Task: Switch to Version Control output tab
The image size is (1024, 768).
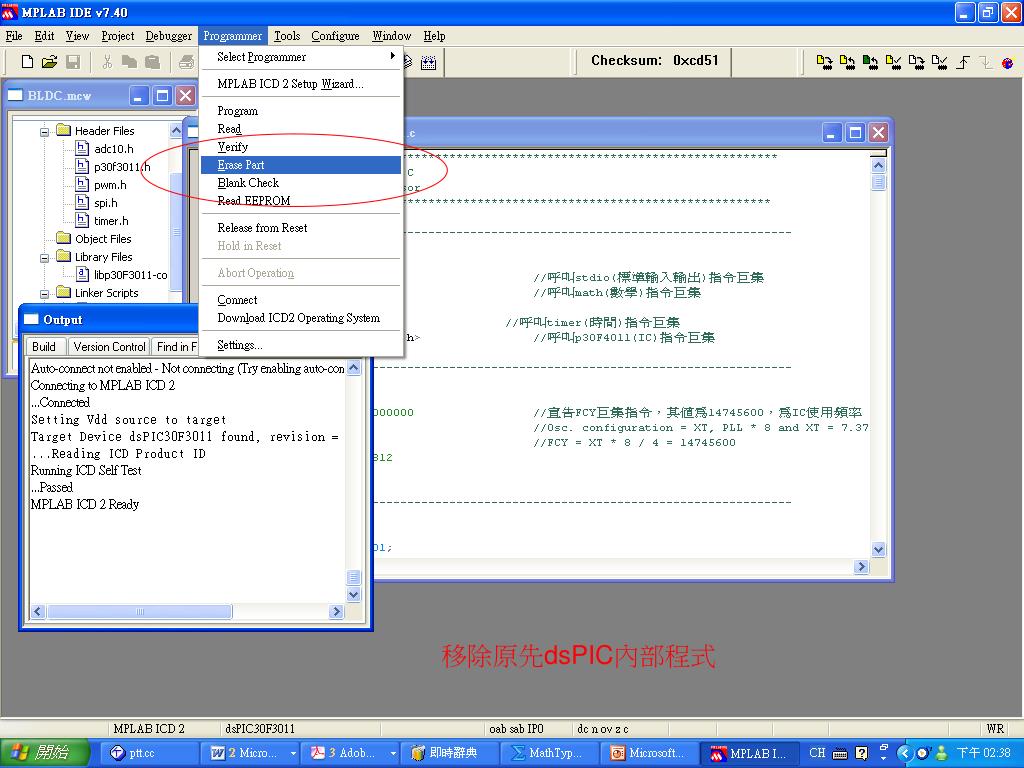Action: [109, 347]
